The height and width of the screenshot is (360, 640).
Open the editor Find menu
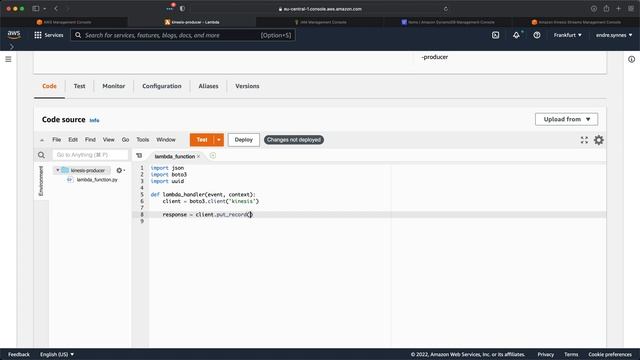[90, 140]
